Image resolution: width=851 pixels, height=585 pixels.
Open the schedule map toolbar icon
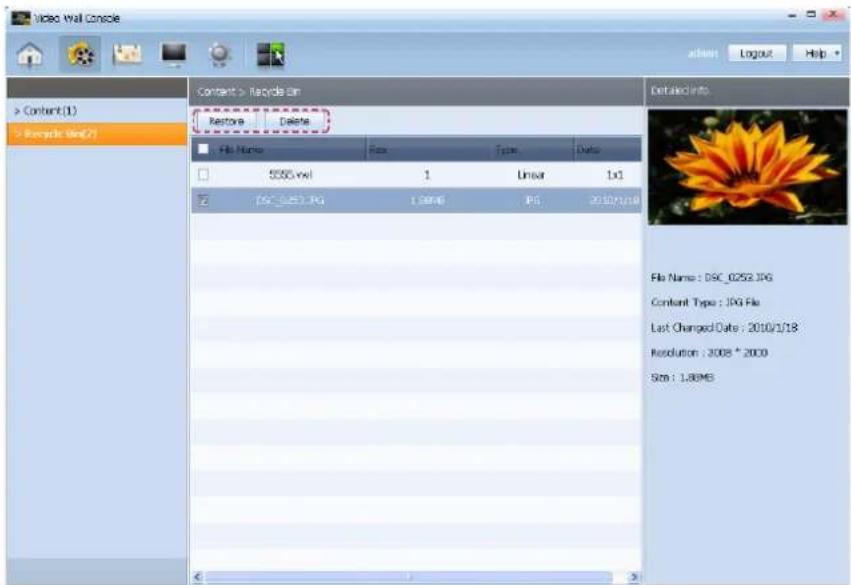pyautogui.click(x=127, y=54)
